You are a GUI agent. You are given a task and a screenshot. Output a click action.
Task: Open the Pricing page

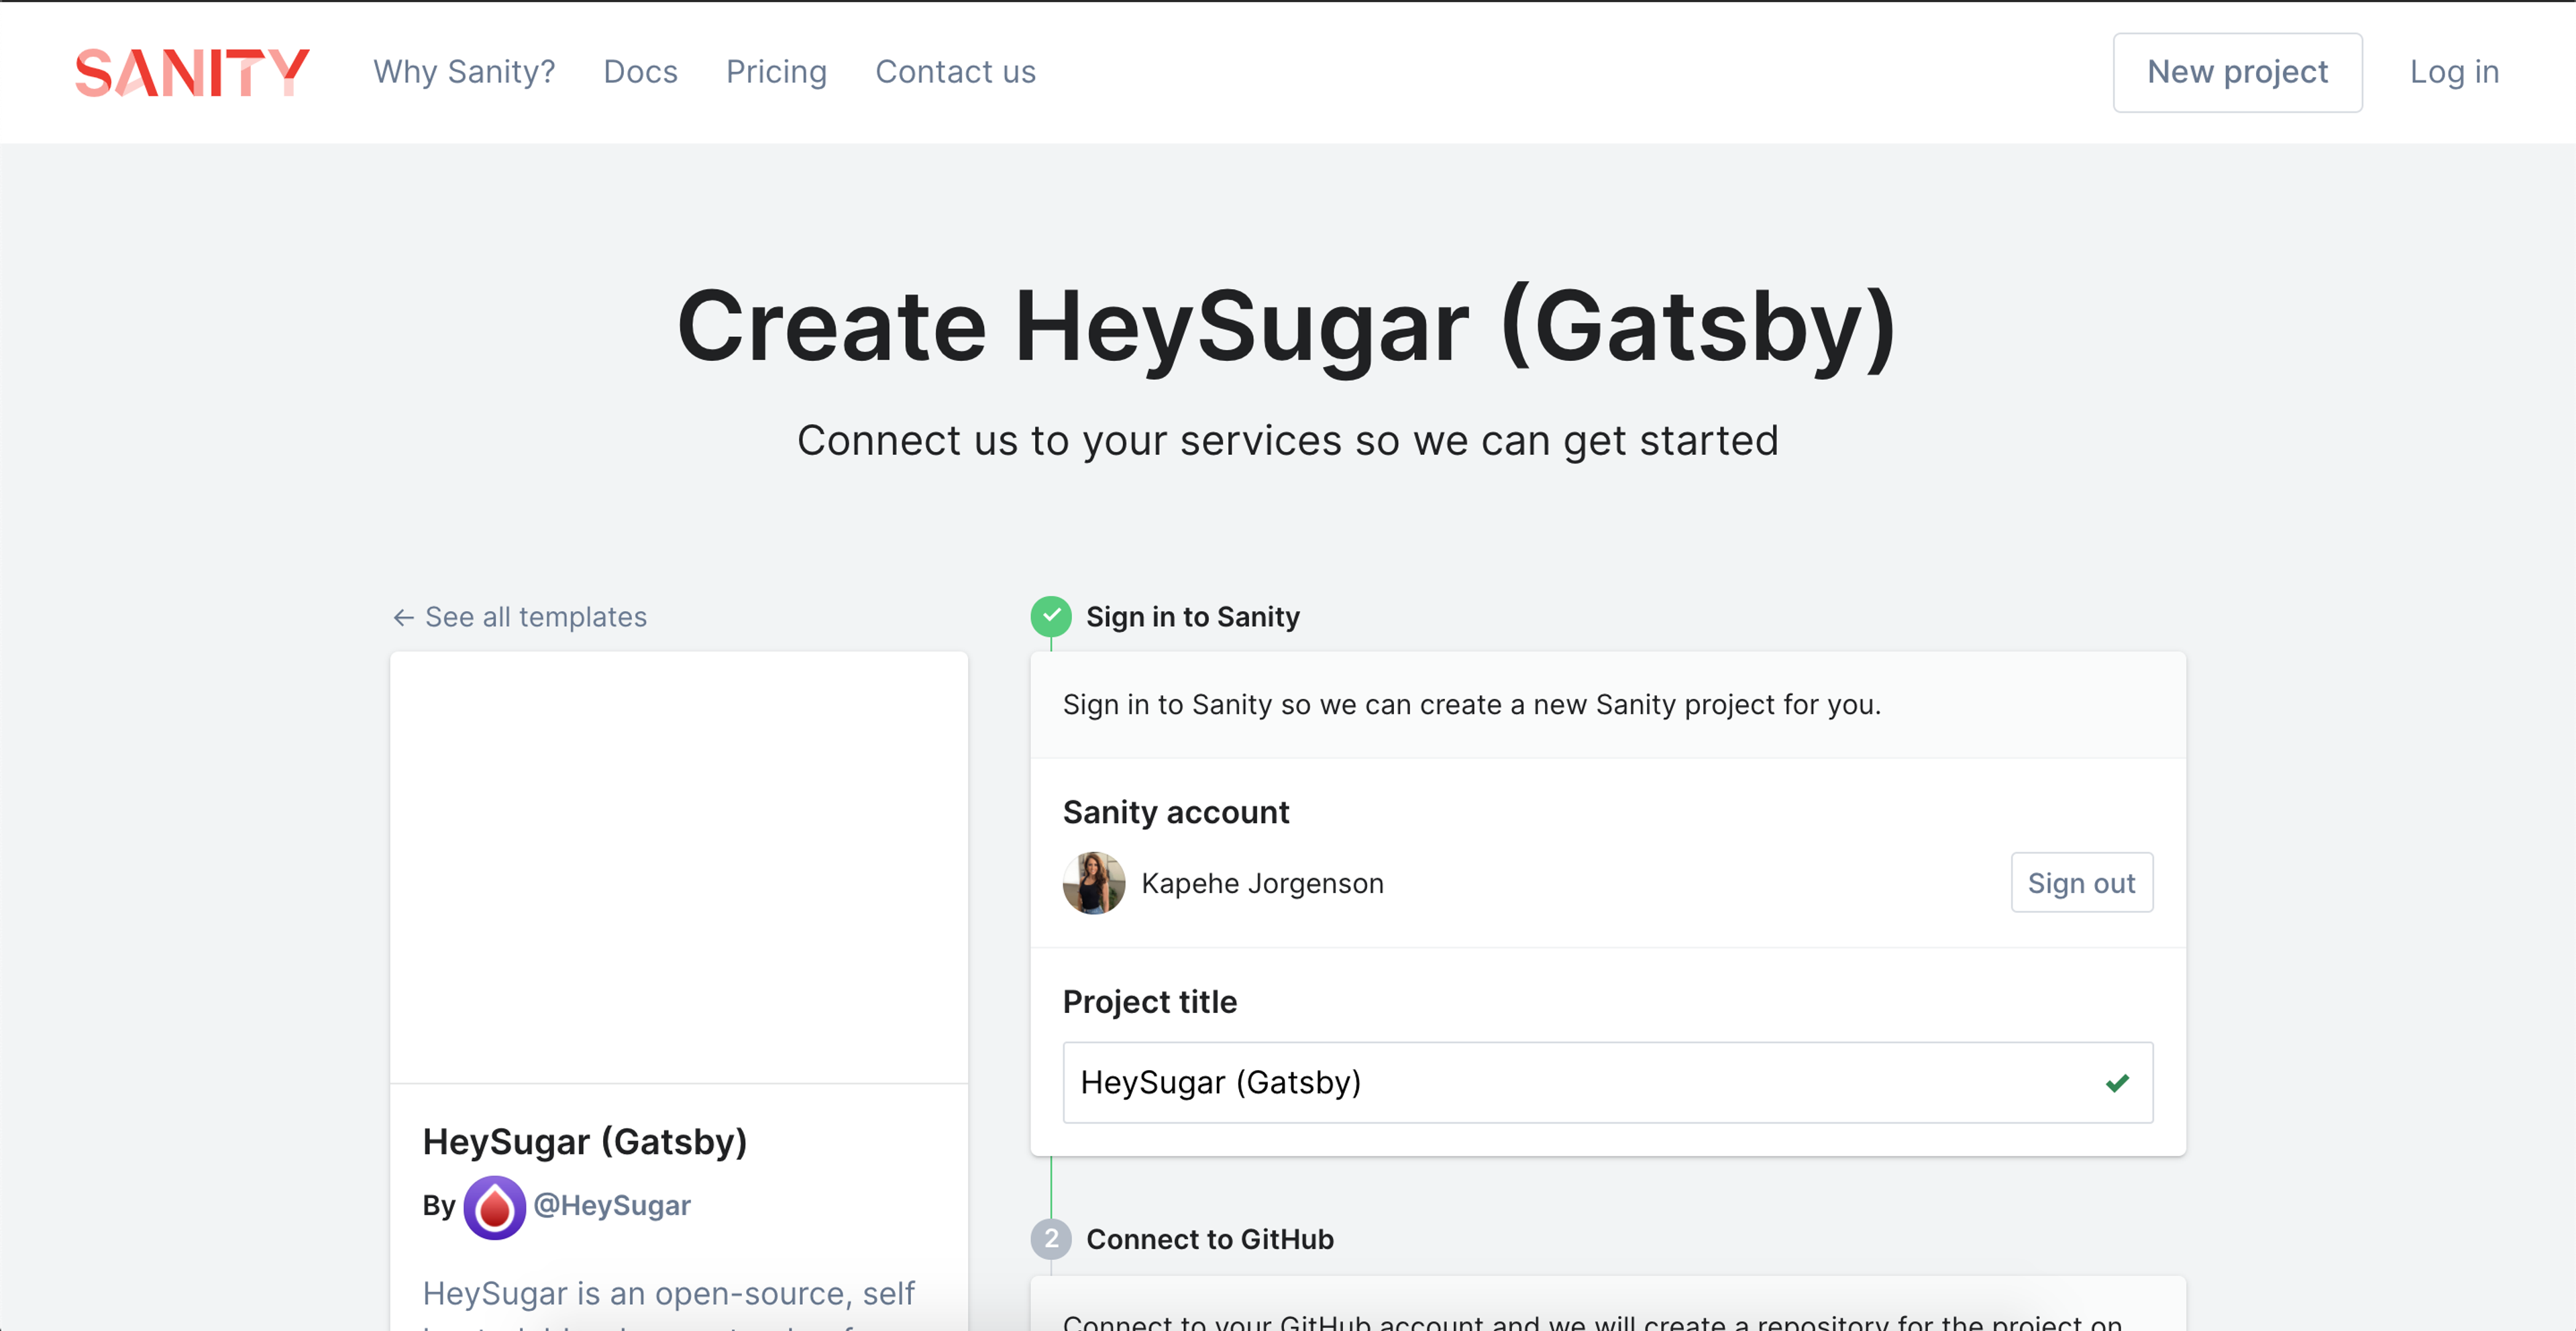pos(776,72)
